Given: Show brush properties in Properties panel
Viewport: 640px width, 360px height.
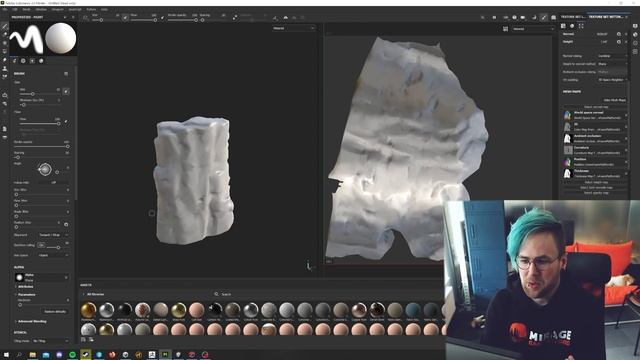Looking at the screenshot, I should (14, 61).
